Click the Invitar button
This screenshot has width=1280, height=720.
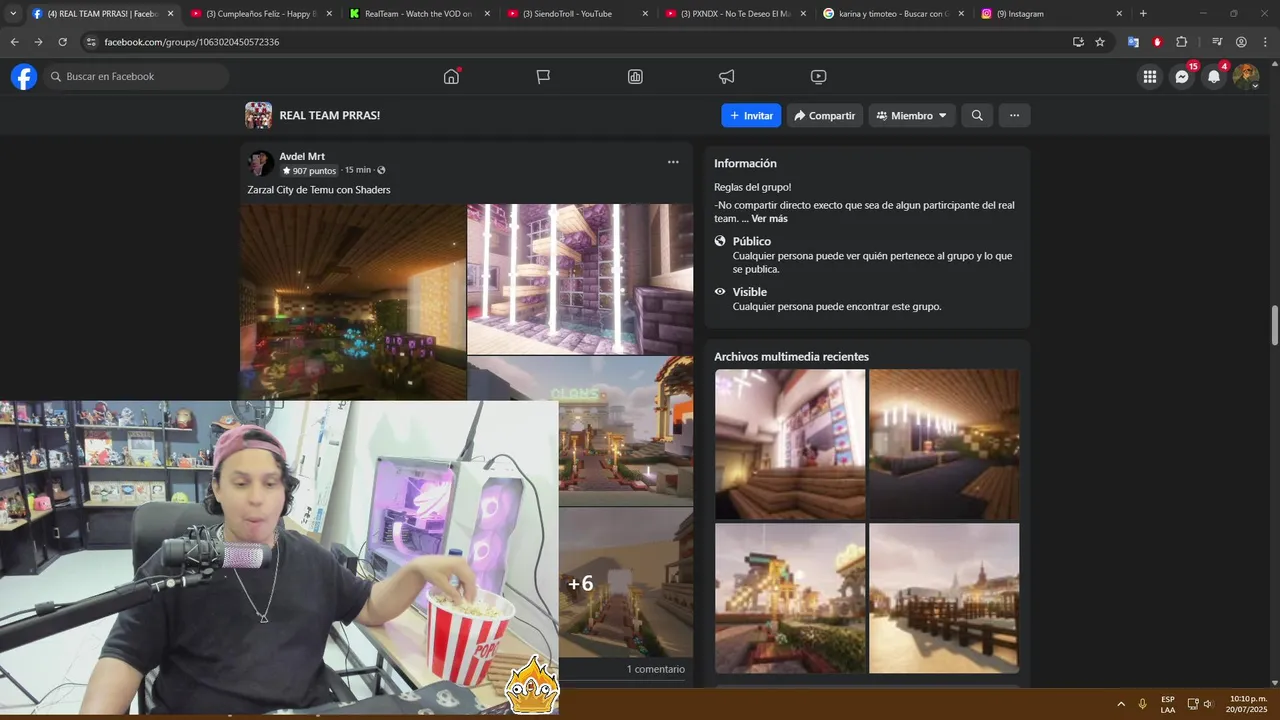[x=751, y=115]
